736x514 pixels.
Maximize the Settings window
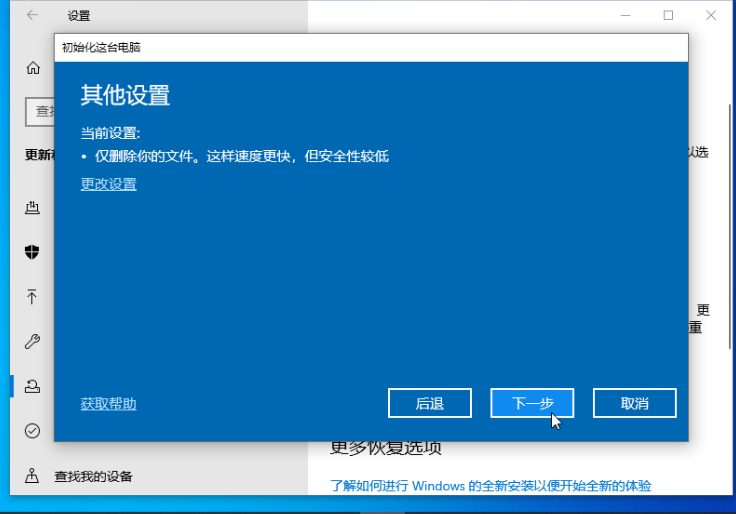[x=668, y=15]
